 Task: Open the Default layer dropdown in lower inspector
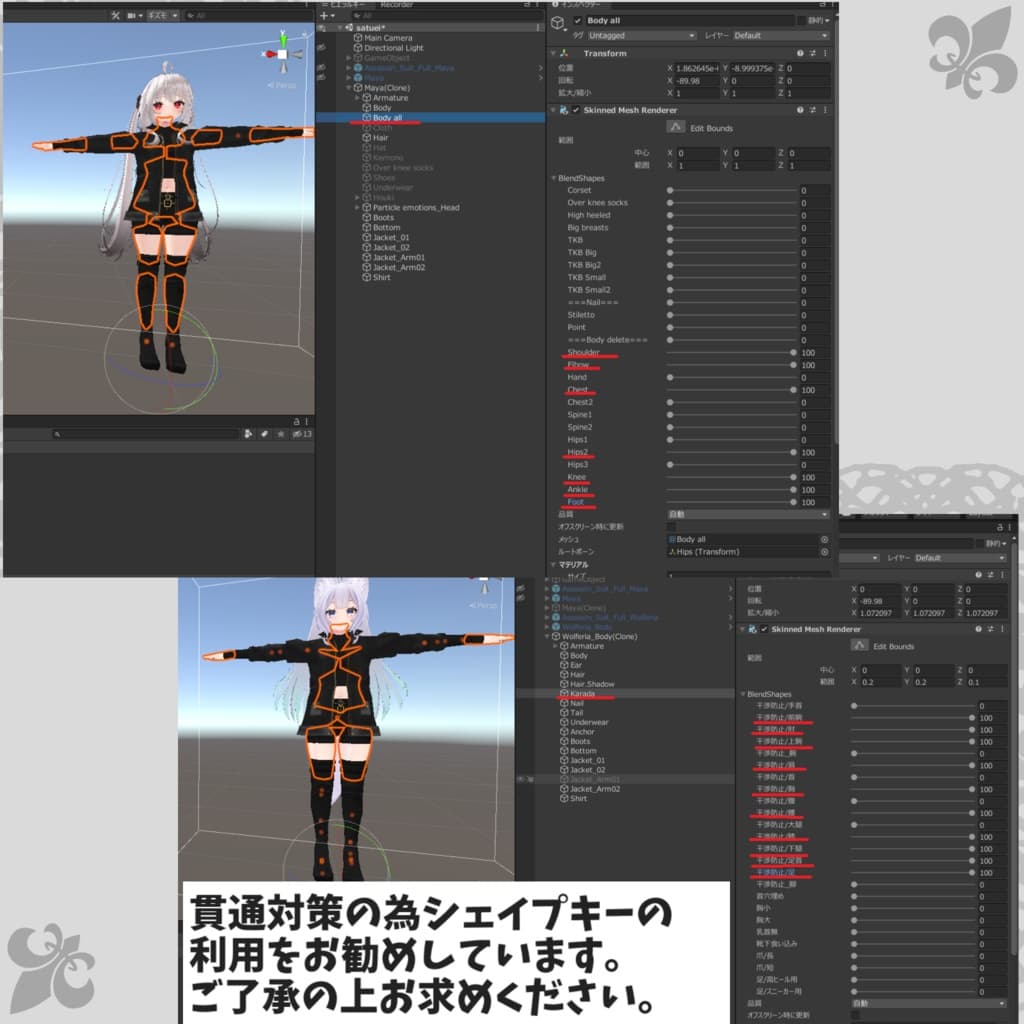960,558
